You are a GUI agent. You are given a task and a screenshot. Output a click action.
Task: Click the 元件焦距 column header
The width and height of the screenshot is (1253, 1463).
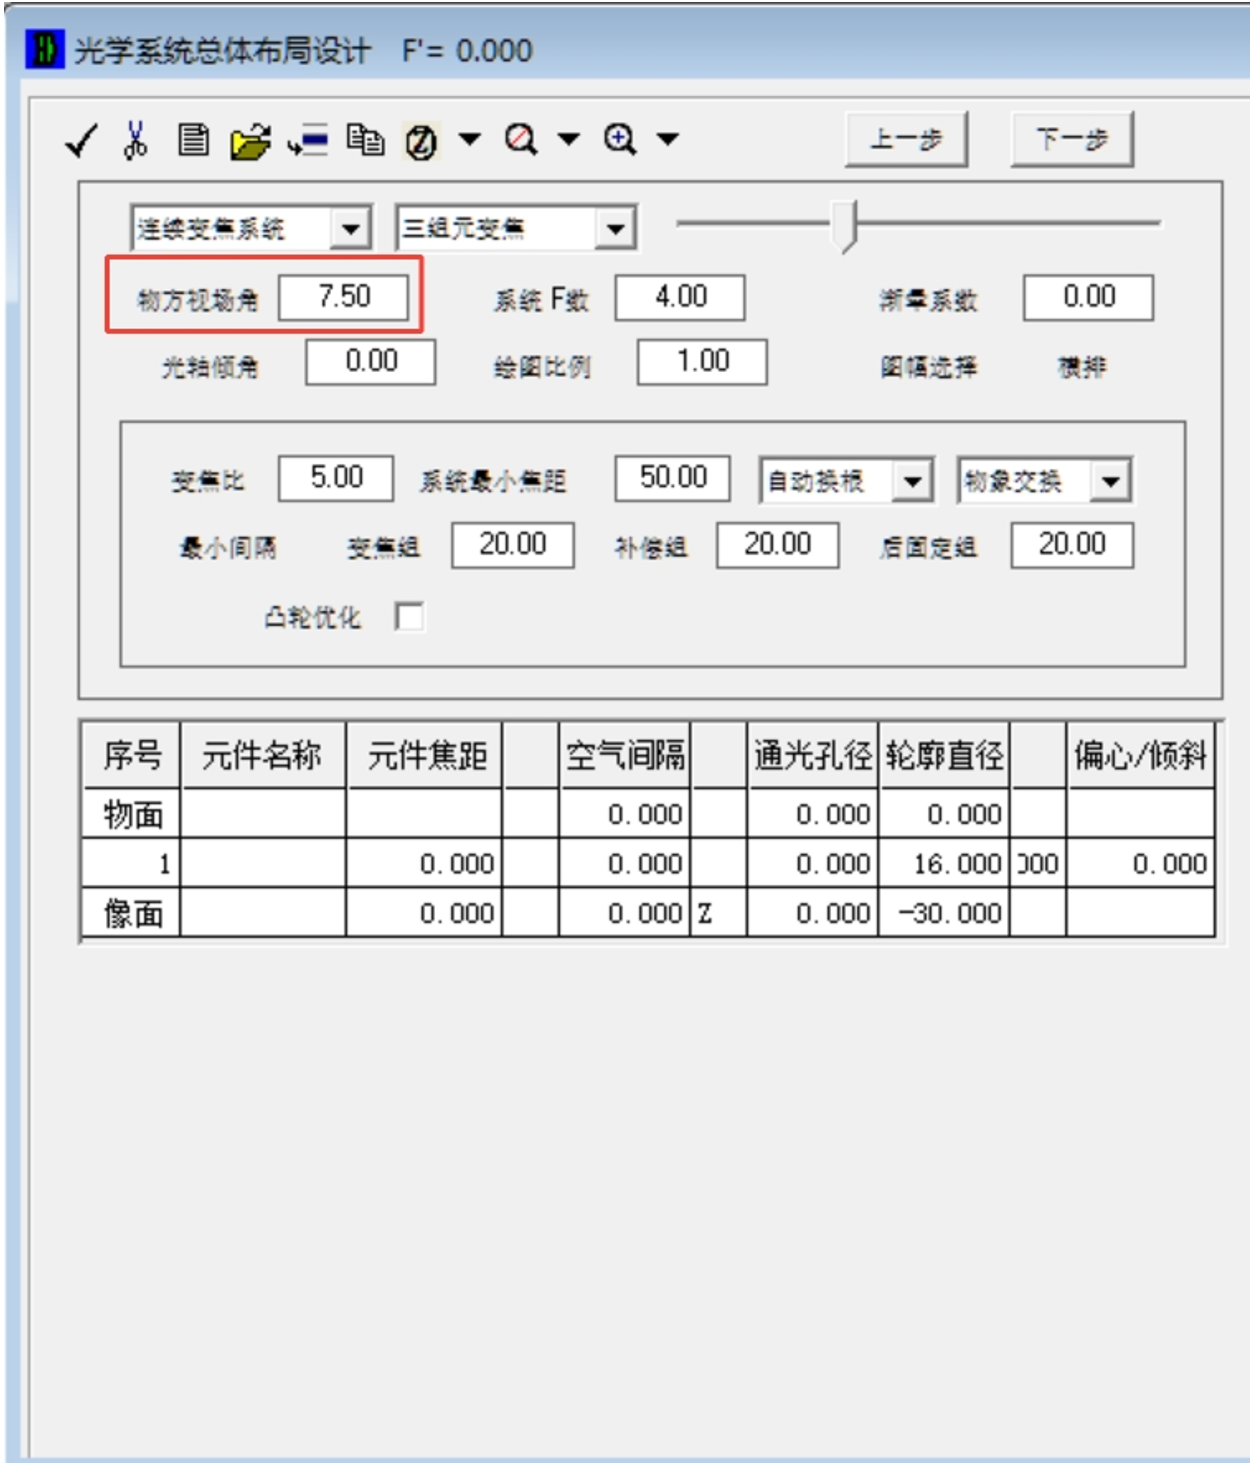(425, 755)
